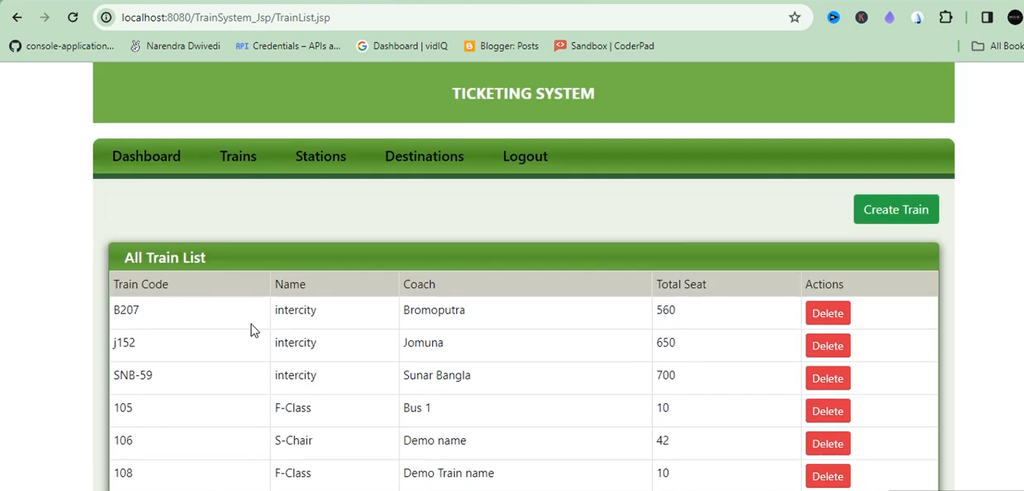Delete the train with code 108
1024x491 pixels.
[x=827, y=476]
